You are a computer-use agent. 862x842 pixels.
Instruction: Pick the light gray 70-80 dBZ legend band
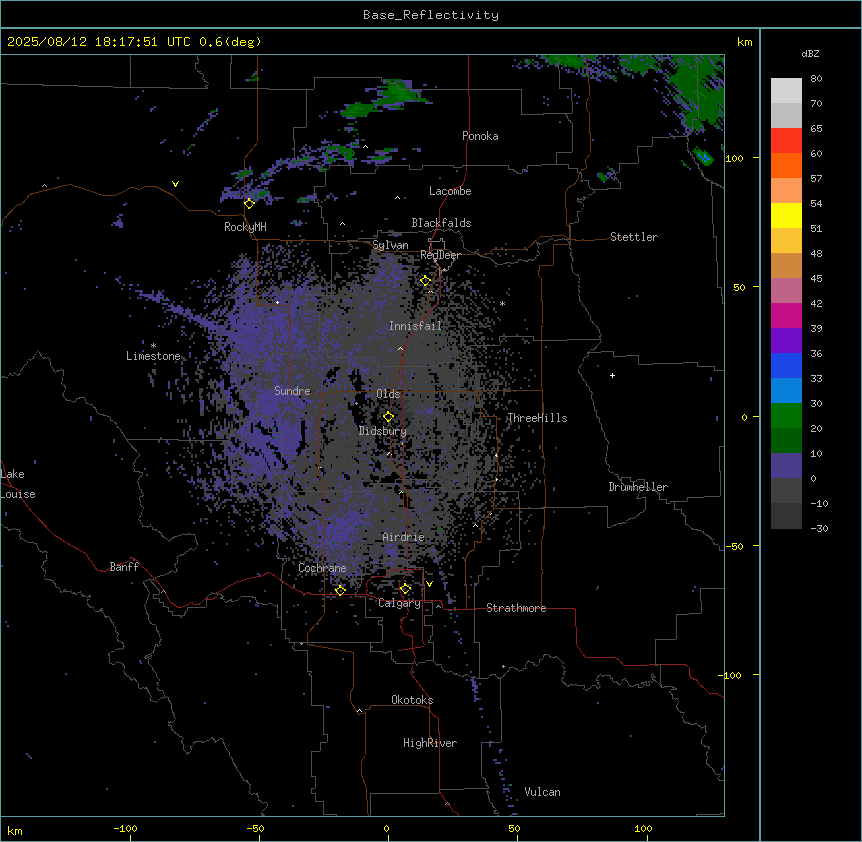(x=786, y=91)
